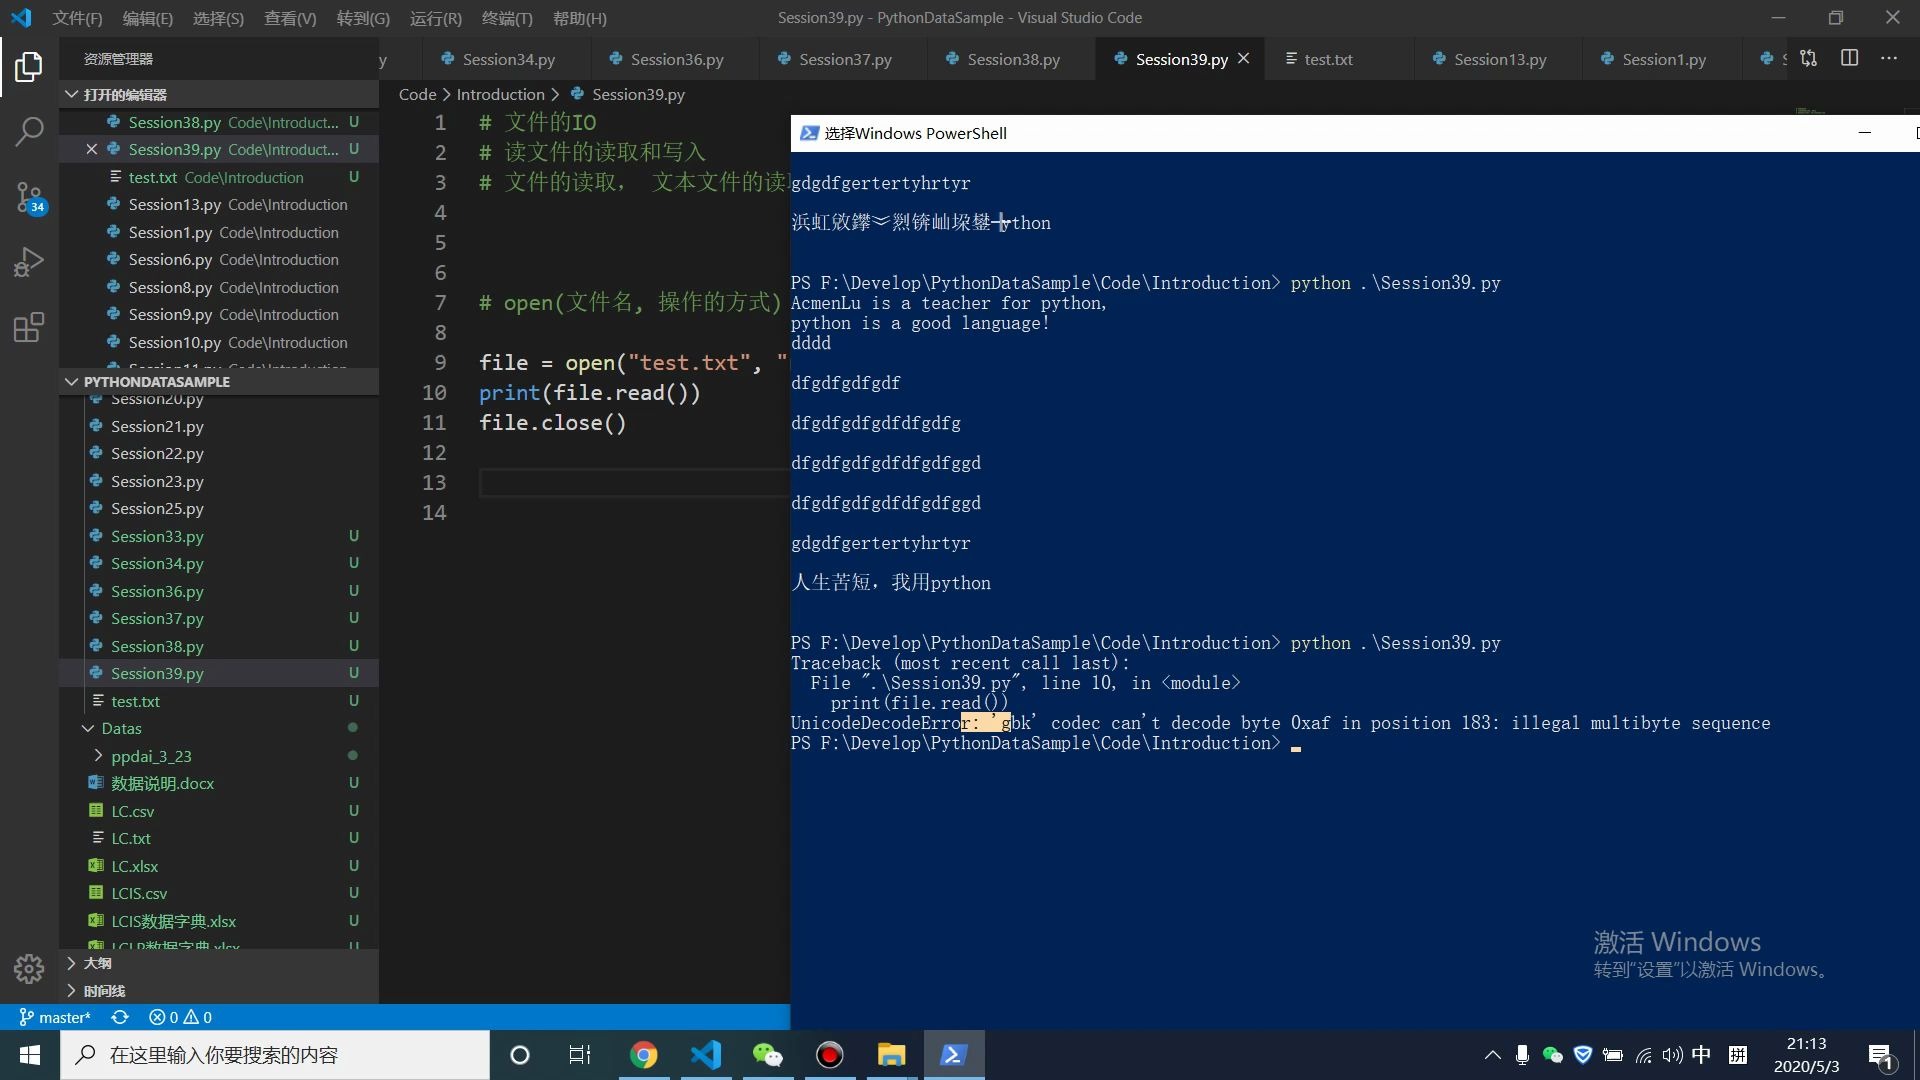Close Session39.py in open editors list

point(91,149)
